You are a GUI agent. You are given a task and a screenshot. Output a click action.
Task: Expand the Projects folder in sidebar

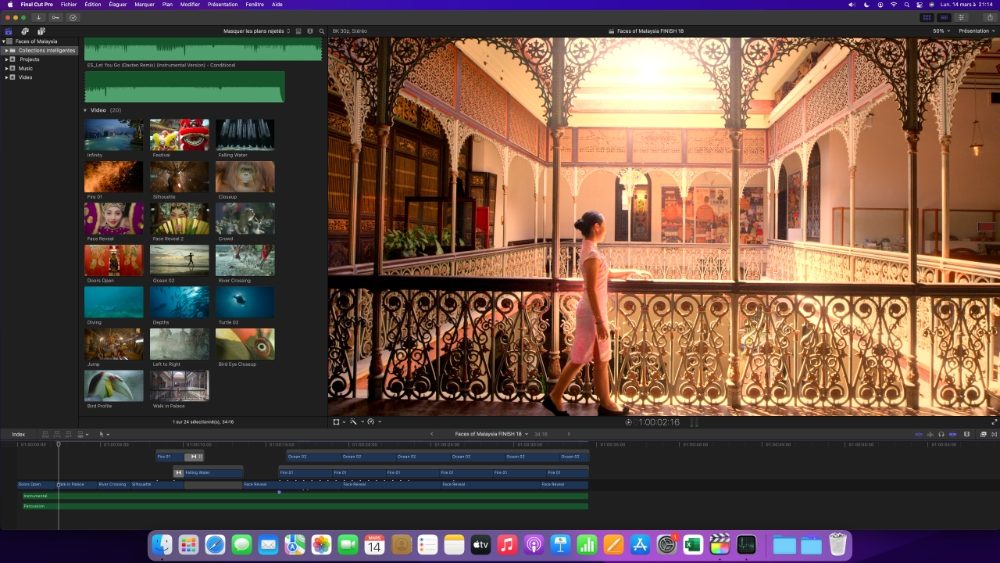pos(7,59)
